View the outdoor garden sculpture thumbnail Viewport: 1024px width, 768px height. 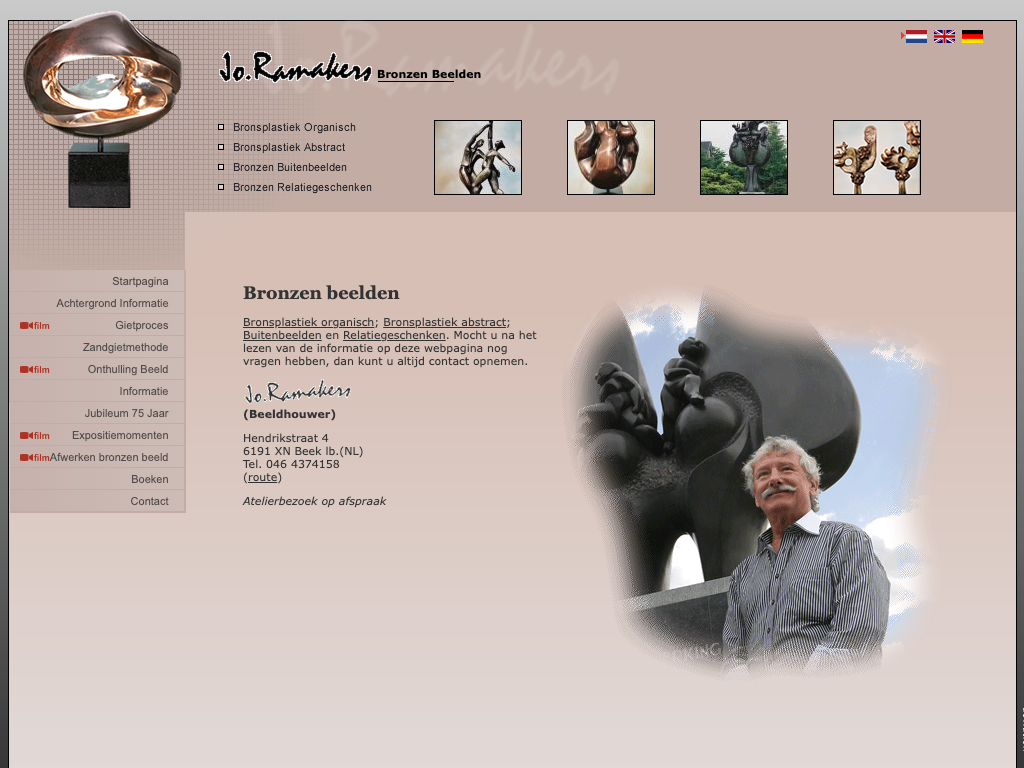point(743,157)
